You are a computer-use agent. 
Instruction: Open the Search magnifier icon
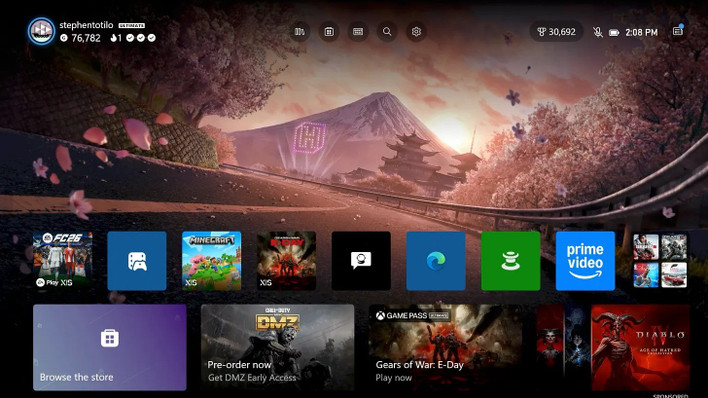[x=387, y=32]
